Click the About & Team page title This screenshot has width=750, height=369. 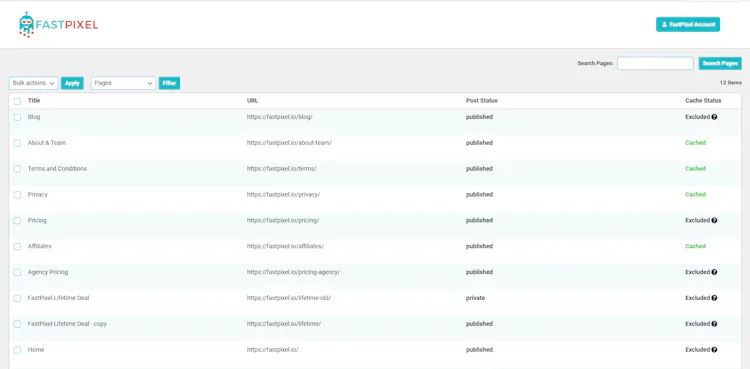click(47, 143)
